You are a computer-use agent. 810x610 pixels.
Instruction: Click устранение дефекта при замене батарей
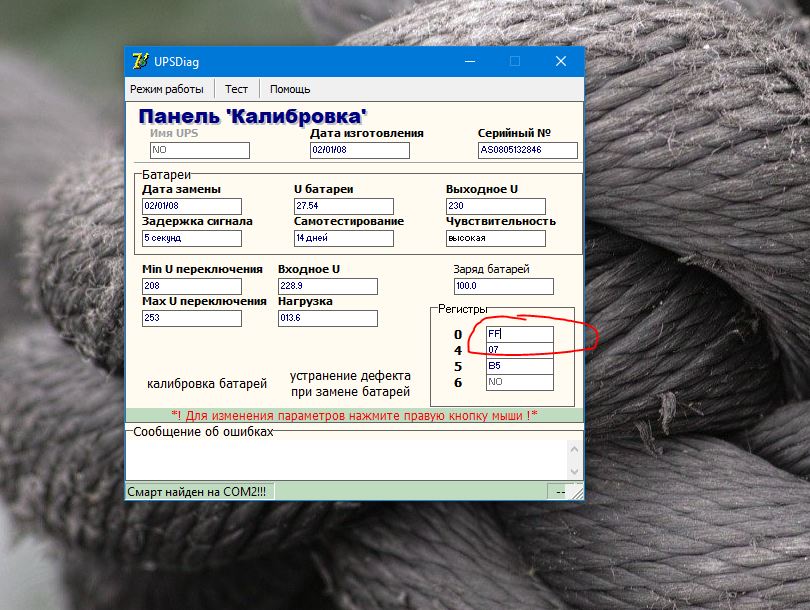[350, 383]
